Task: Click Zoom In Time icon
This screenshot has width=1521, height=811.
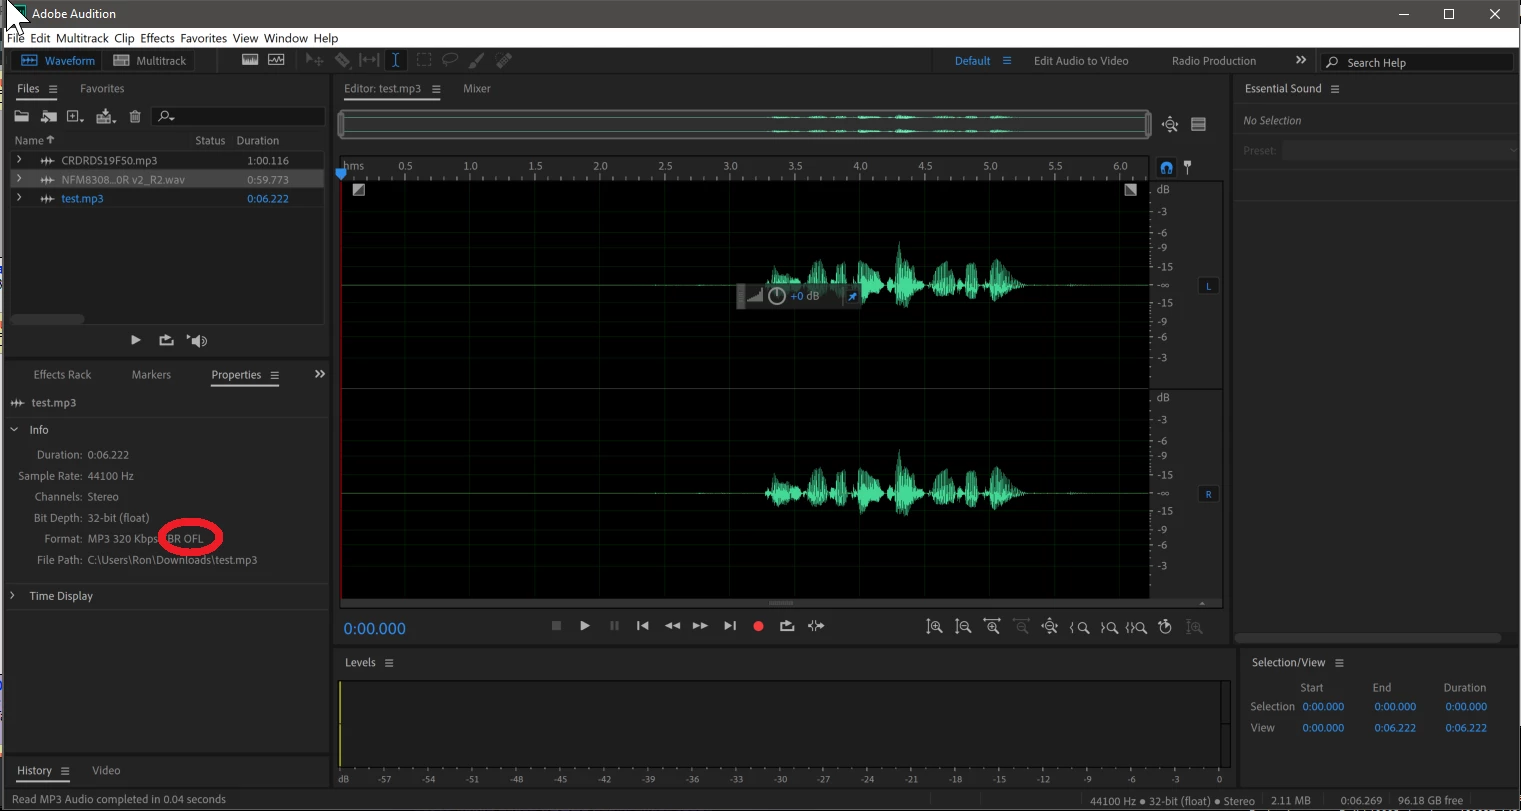Action: pos(992,627)
